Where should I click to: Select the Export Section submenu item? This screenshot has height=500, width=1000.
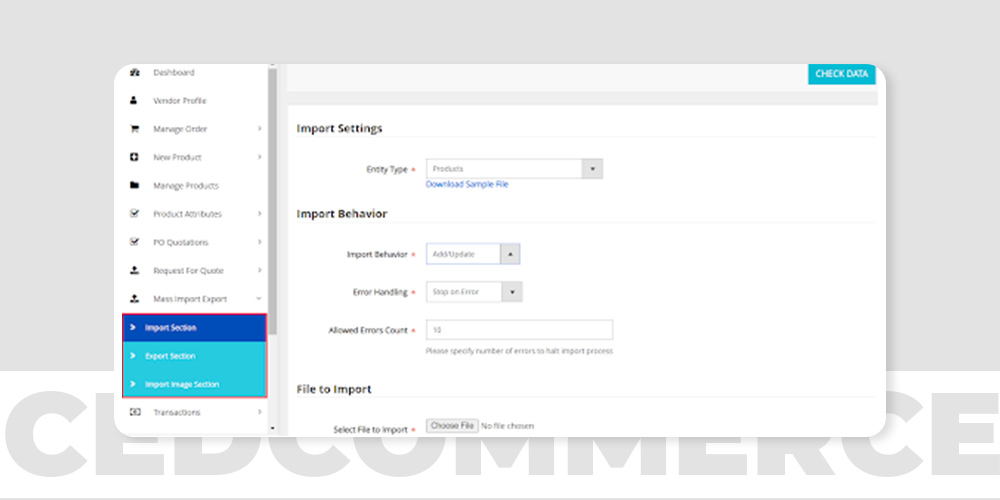pos(194,356)
